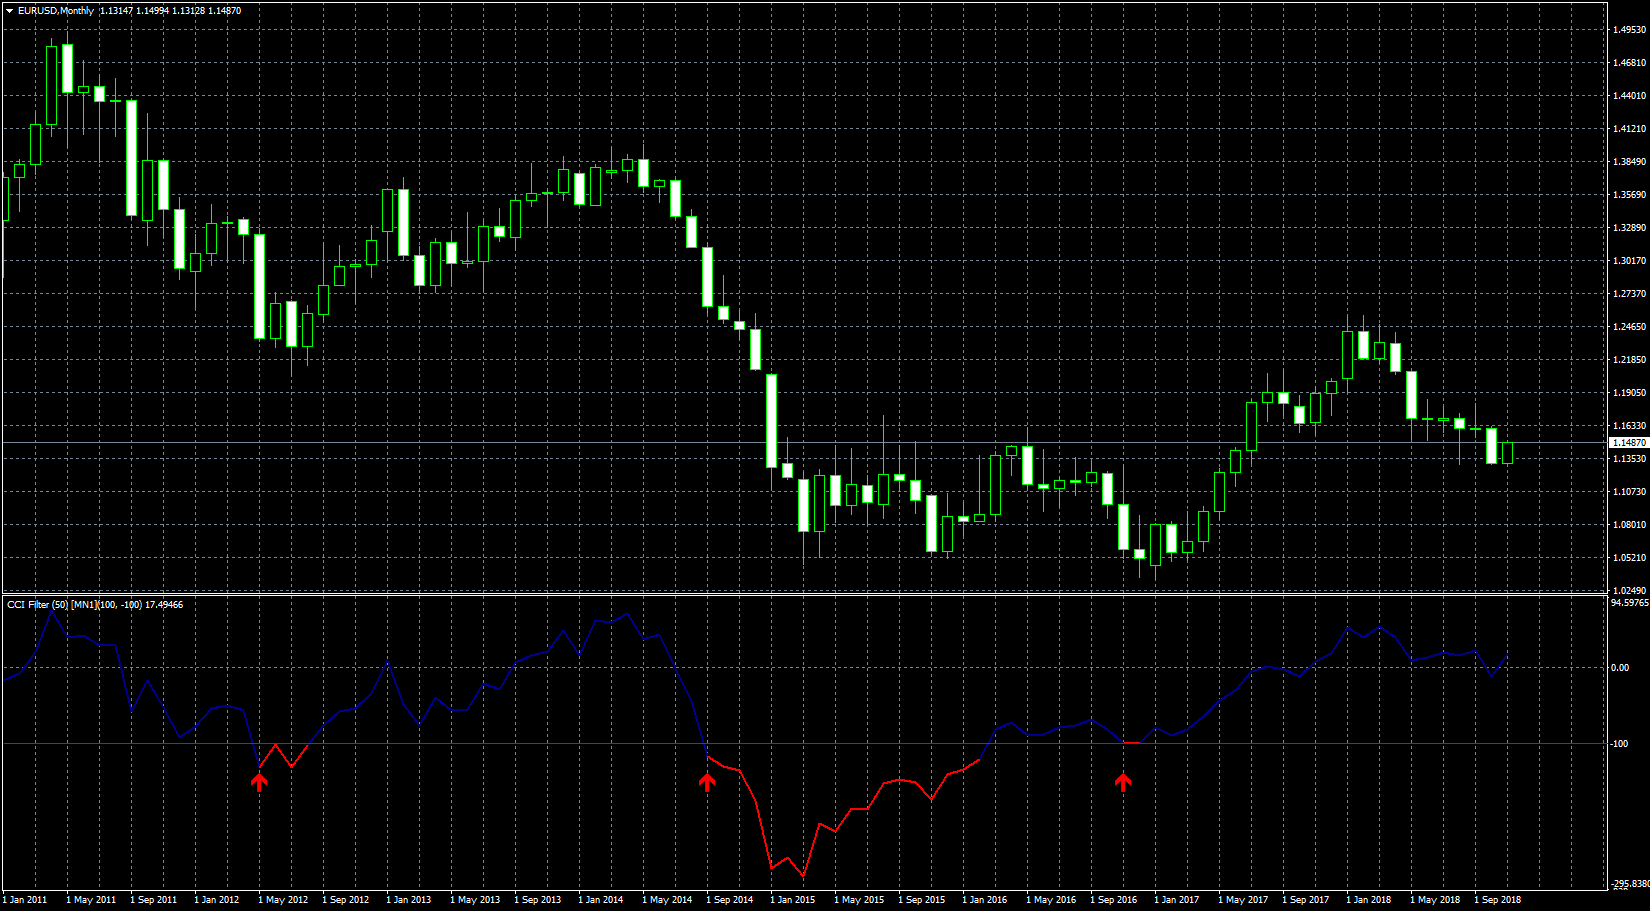Click the CCI 0.00 level label

[1620, 668]
